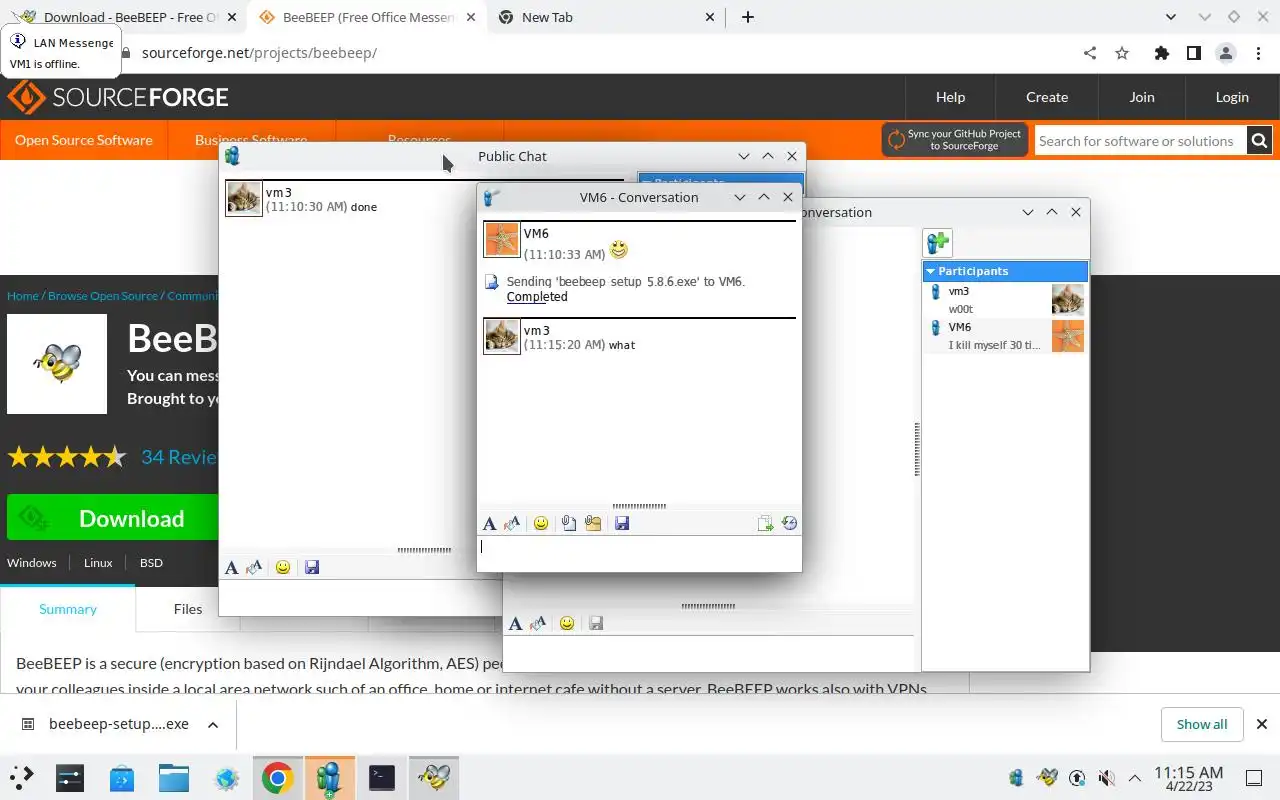Click the add participants icon with green plus
This screenshot has height=800, width=1280.
click(x=938, y=242)
